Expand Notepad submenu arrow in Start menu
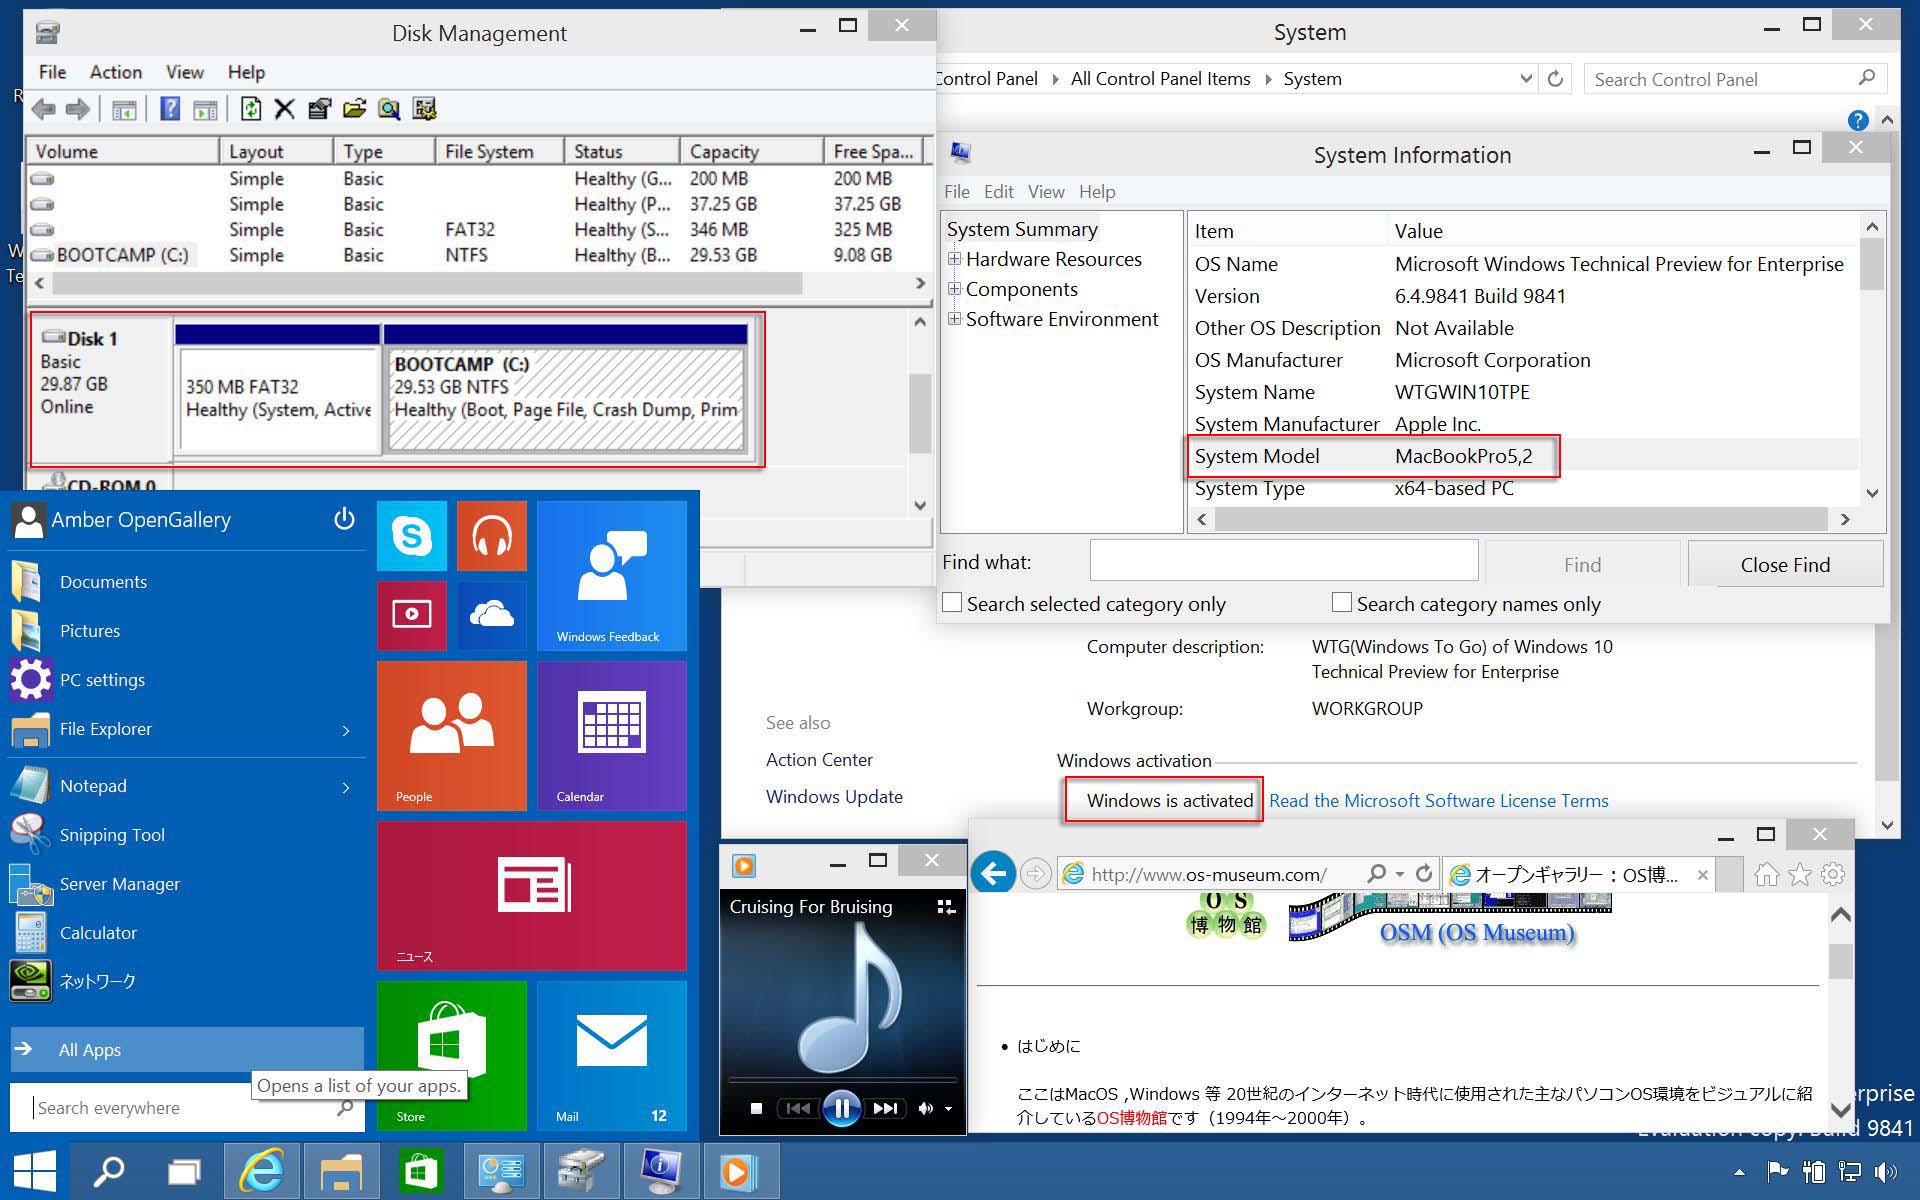The width and height of the screenshot is (1920, 1200). click(x=346, y=787)
